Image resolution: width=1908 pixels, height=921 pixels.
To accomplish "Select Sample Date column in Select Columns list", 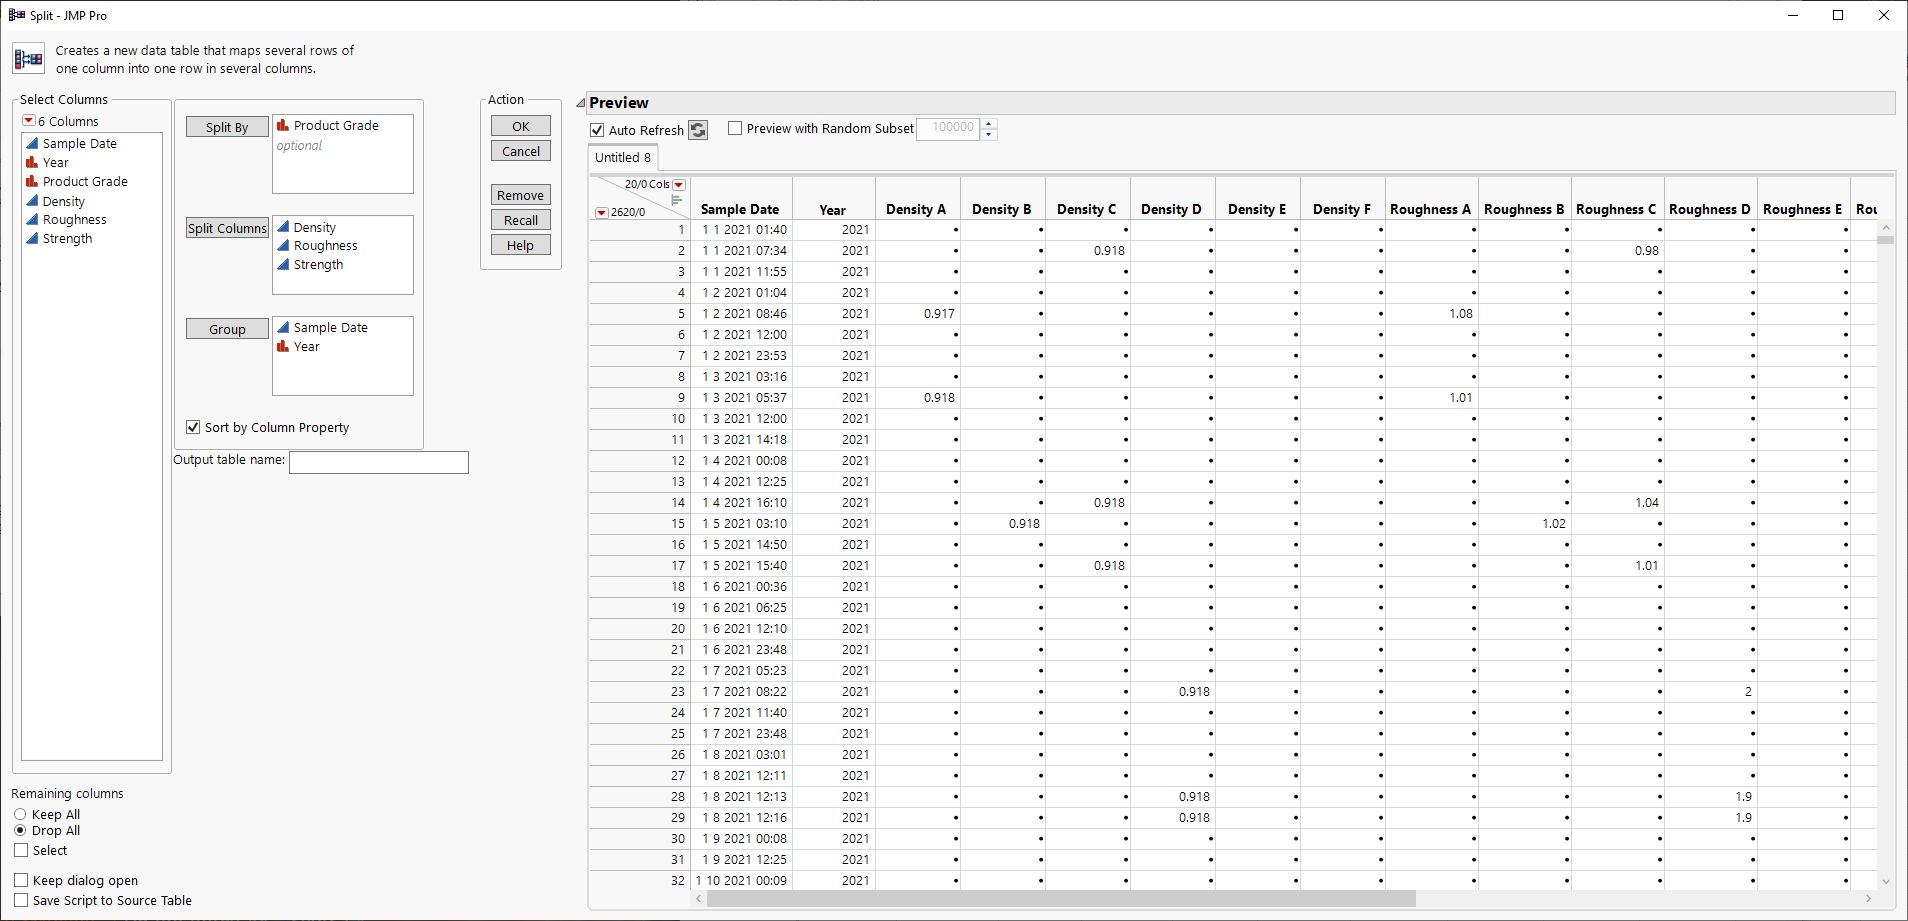I will coord(79,144).
